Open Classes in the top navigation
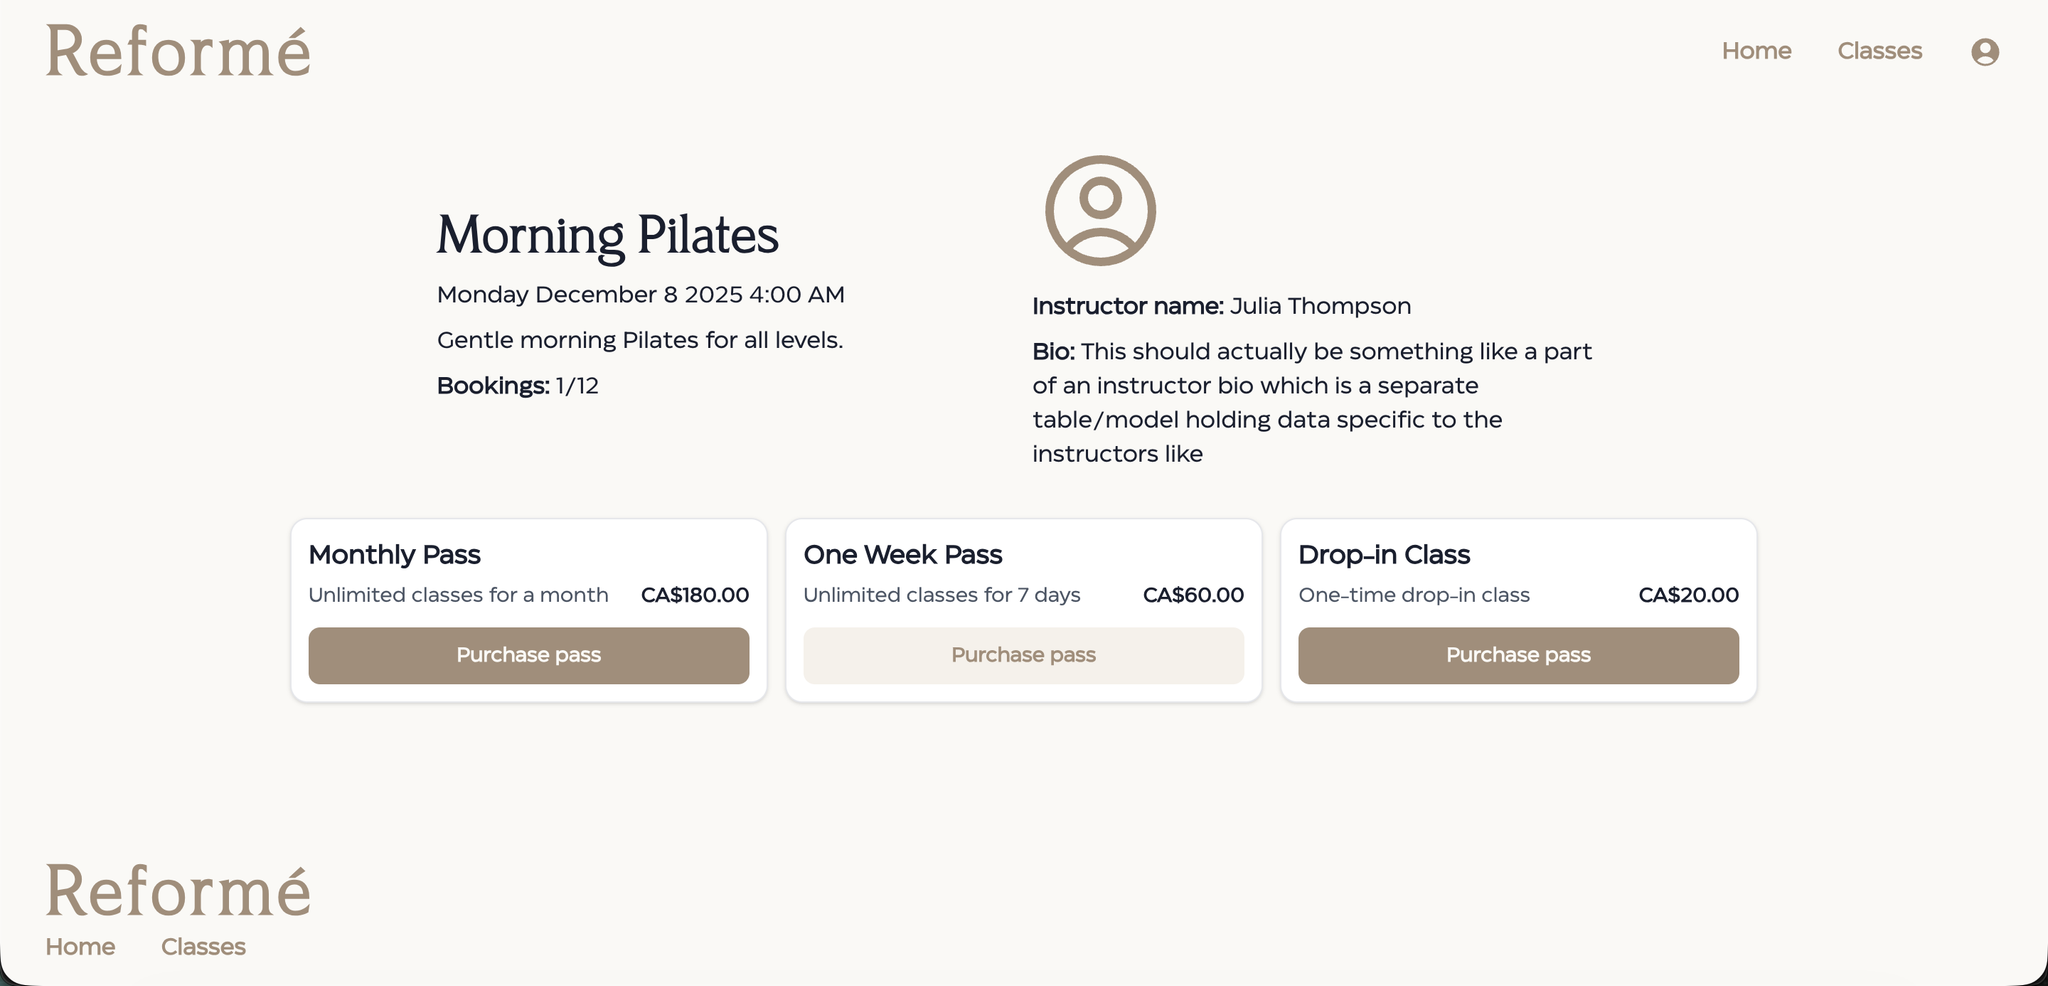Screen dimensions: 2048x986 pyautogui.click(x=1879, y=51)
